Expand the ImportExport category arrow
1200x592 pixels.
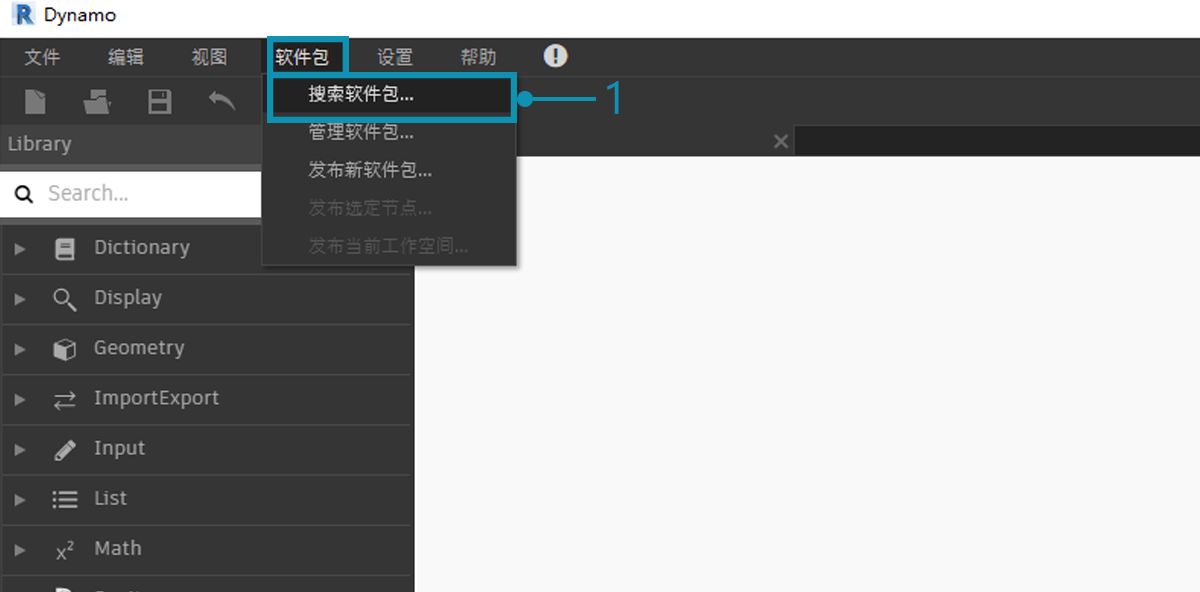[x=19, y=399]
